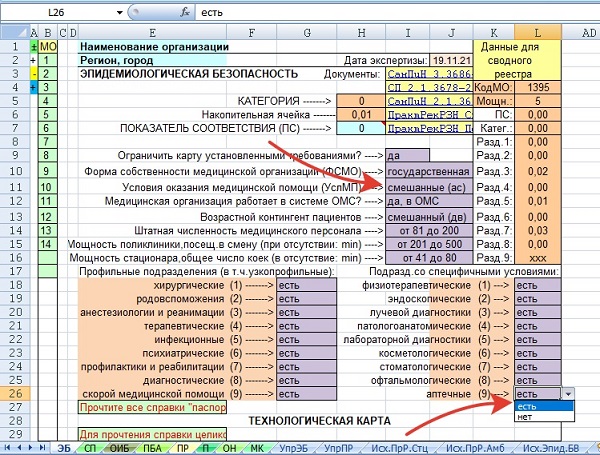Choose "есть" in the dropdown list

pyautogui.click(x=544, y=406)
